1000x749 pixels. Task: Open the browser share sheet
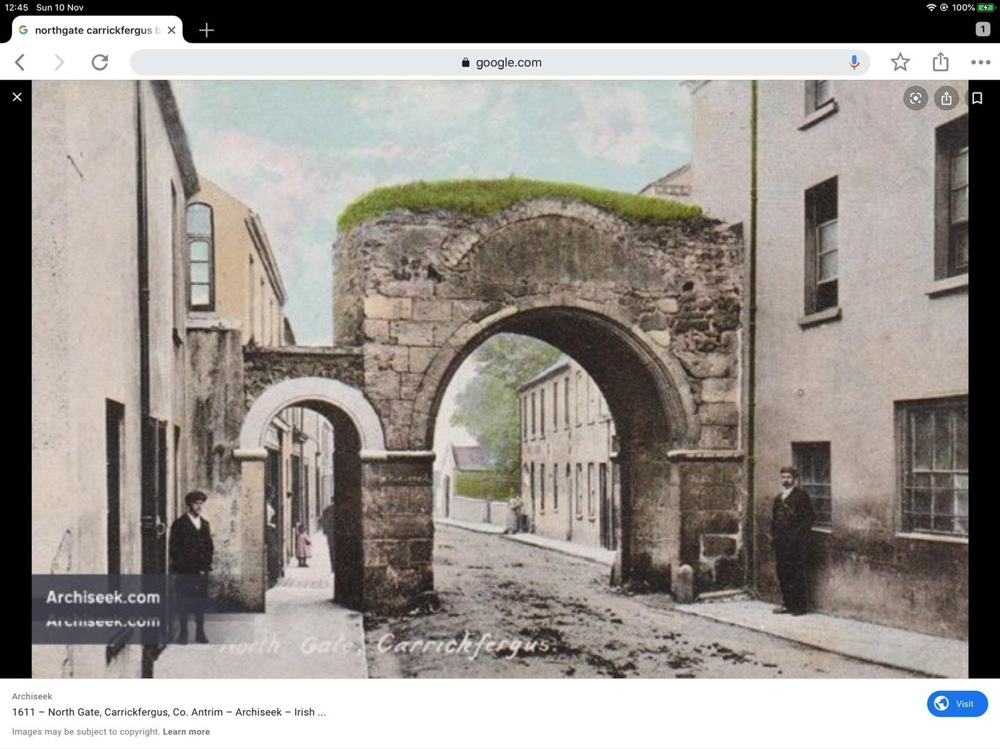coord(940,62)
